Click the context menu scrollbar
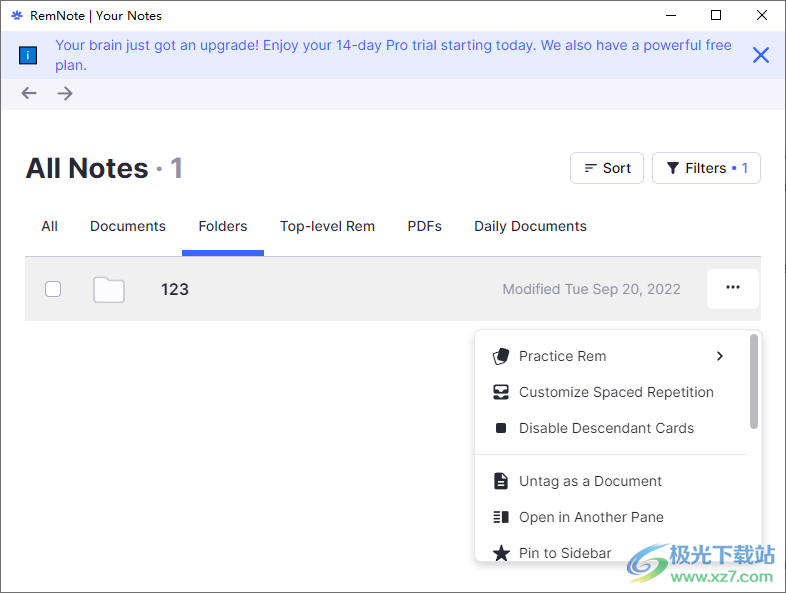The width and height of the screenshot is (786, 593). click(753, 382)
